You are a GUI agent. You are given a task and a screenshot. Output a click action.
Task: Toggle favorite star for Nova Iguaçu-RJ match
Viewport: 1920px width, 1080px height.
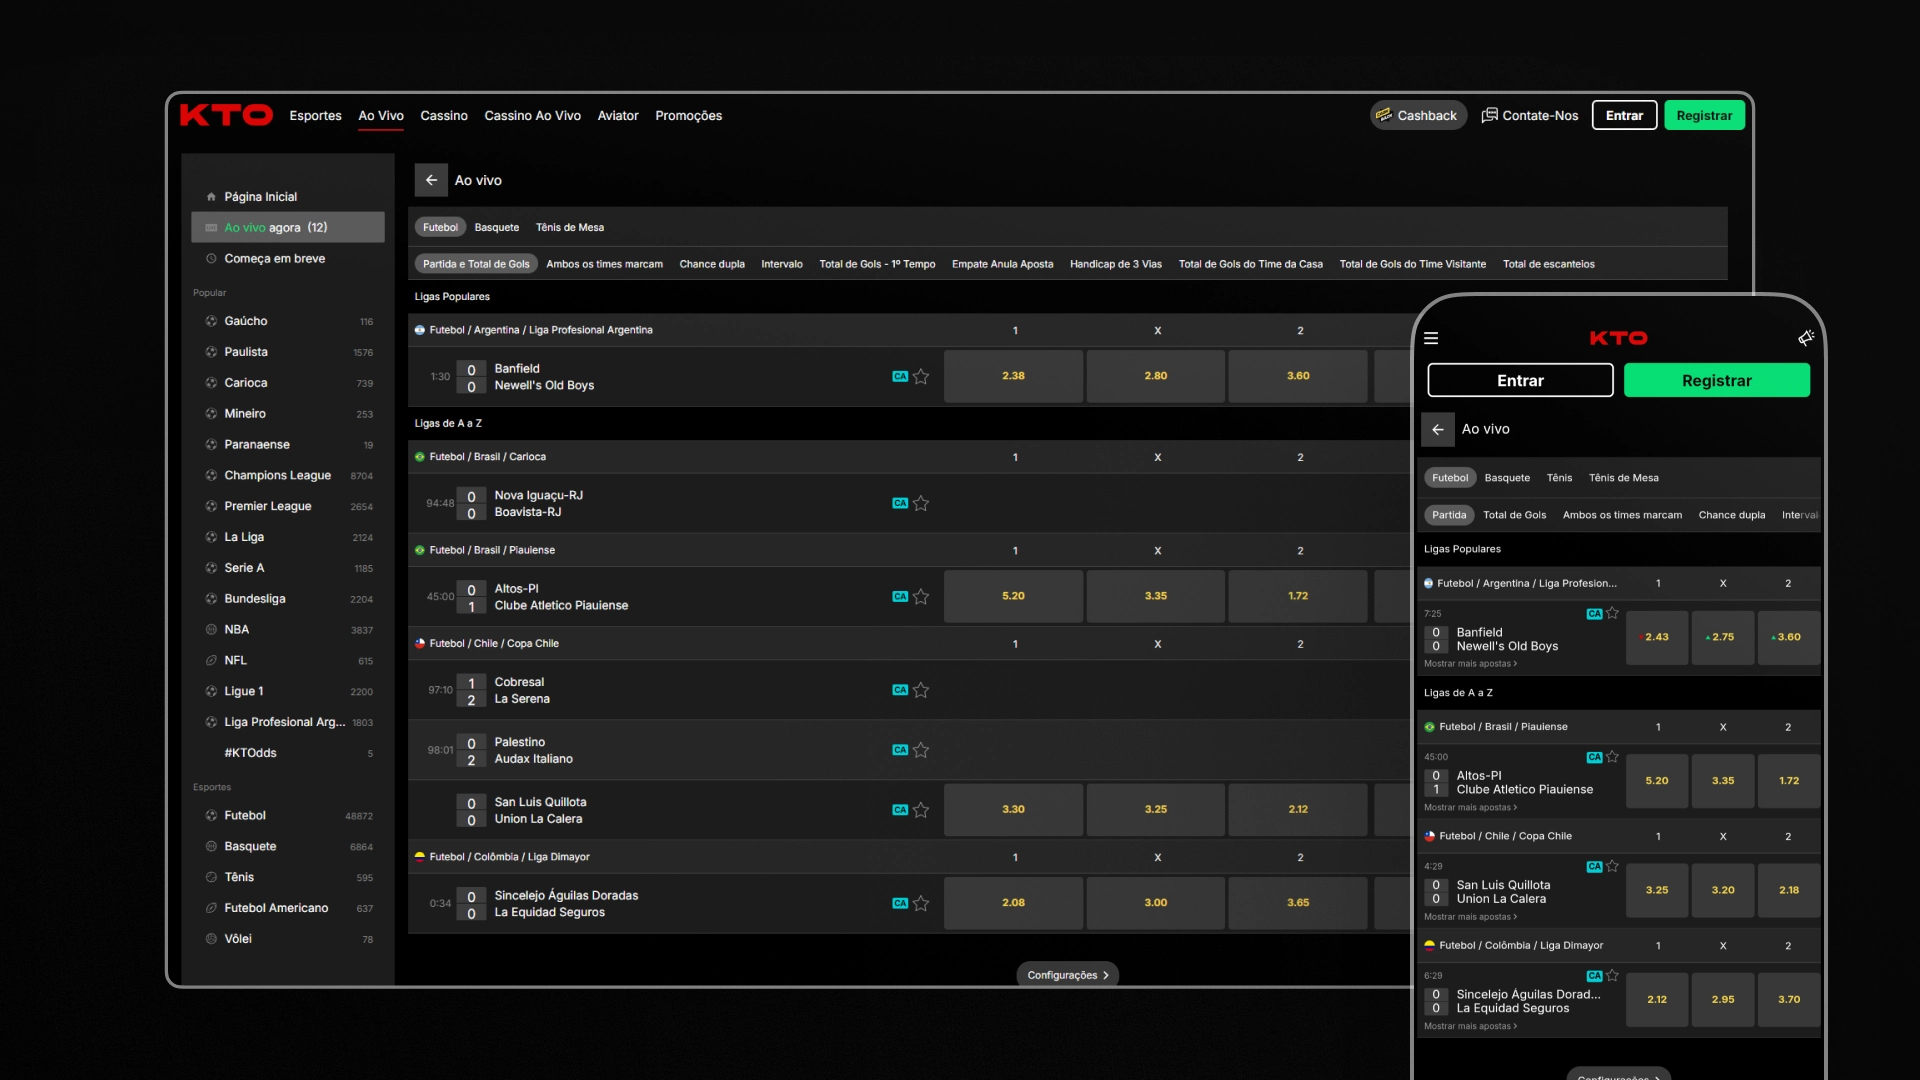point(921,504)
